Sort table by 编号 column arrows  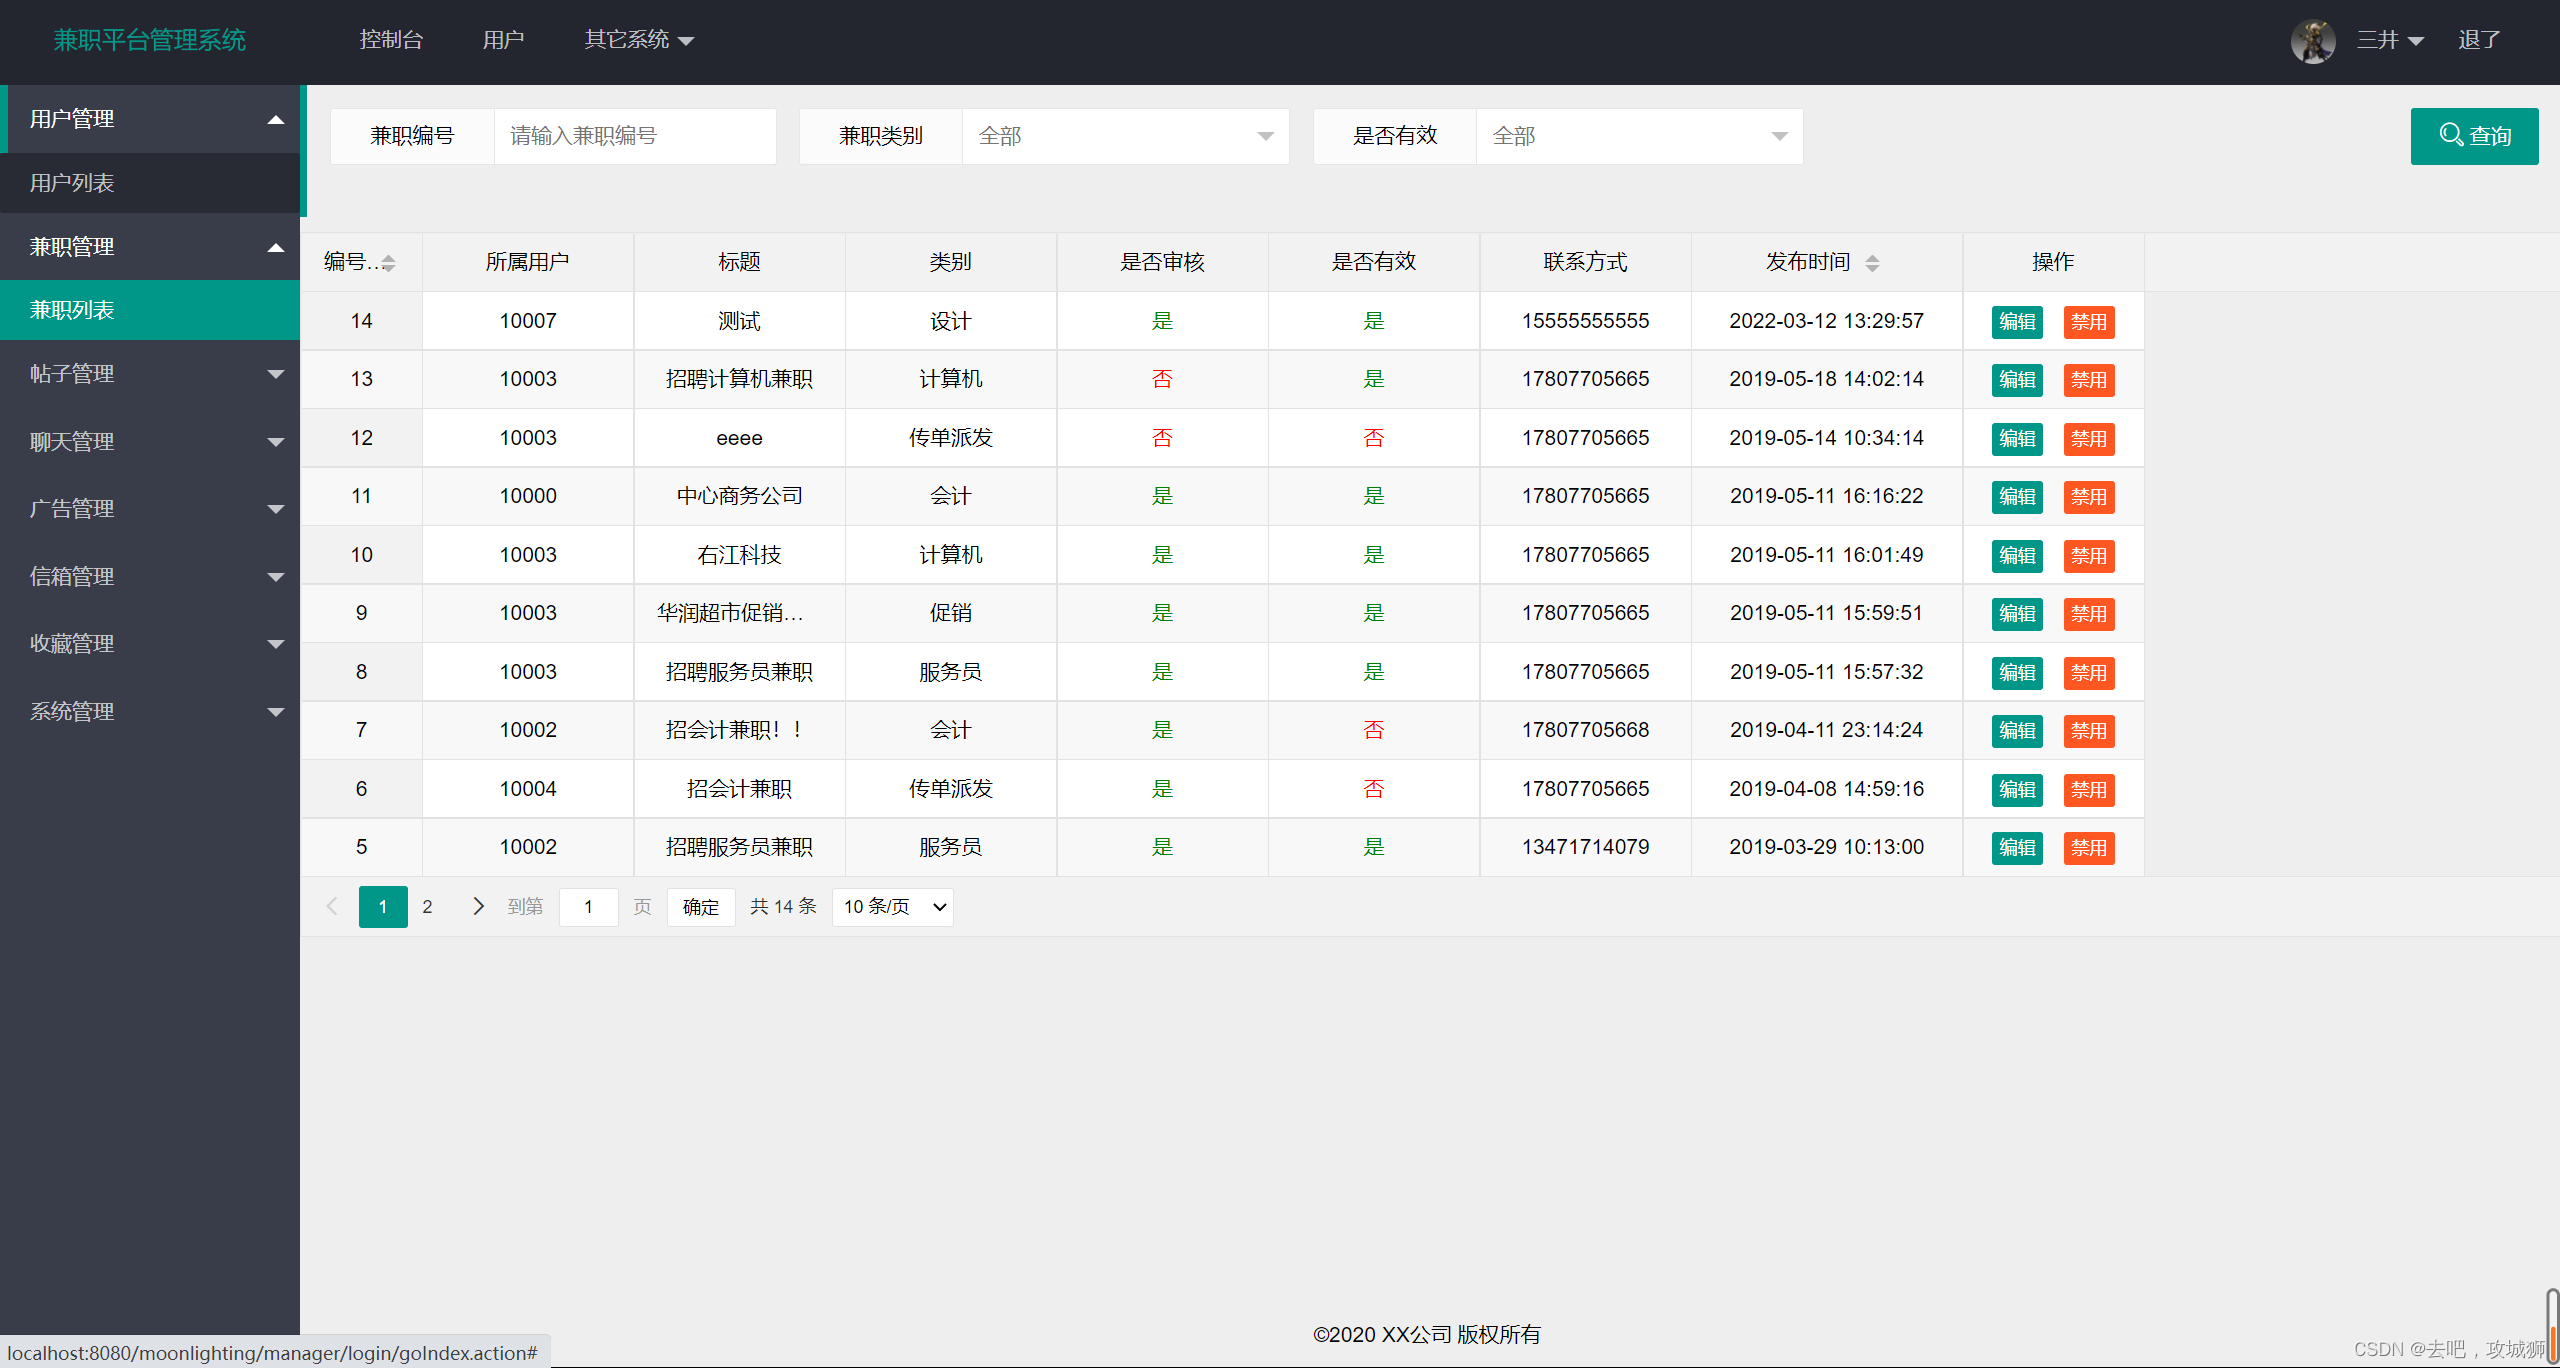point(388,263)
